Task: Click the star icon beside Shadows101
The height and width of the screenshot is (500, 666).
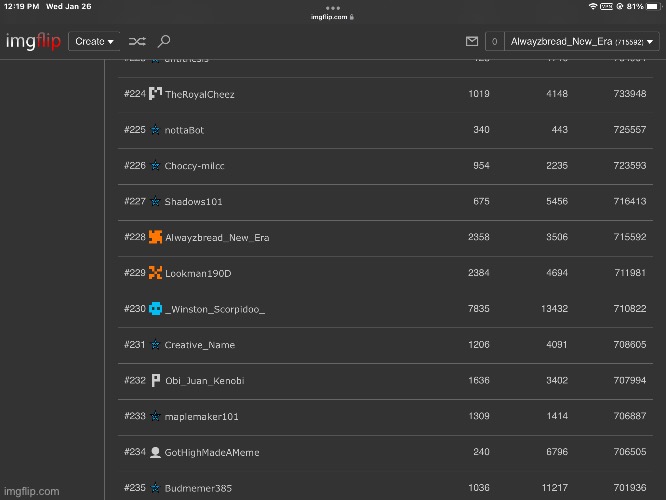Action: 155,201
